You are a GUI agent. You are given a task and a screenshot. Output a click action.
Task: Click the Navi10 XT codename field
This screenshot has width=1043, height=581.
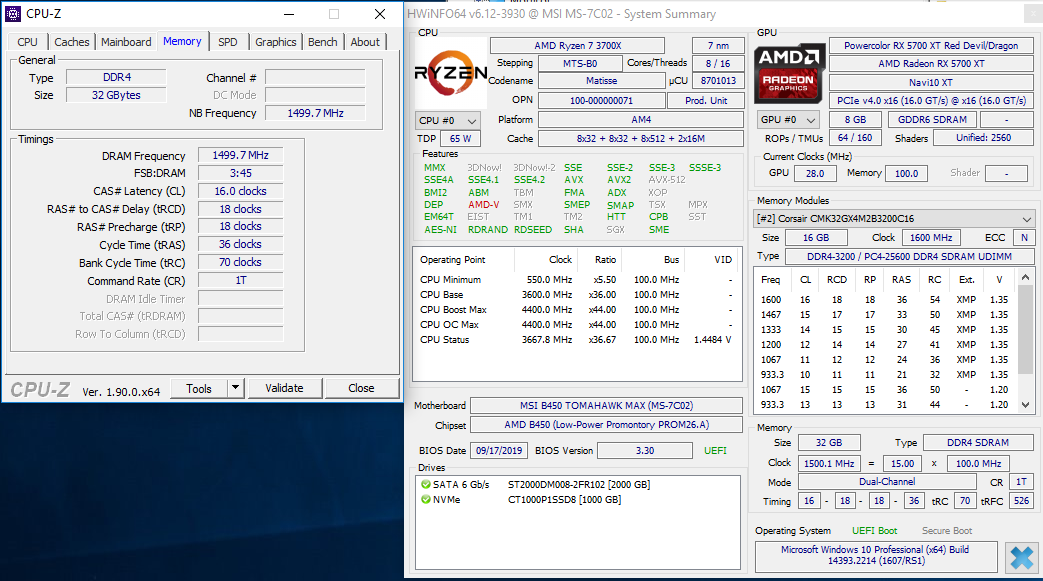[931, 82]
